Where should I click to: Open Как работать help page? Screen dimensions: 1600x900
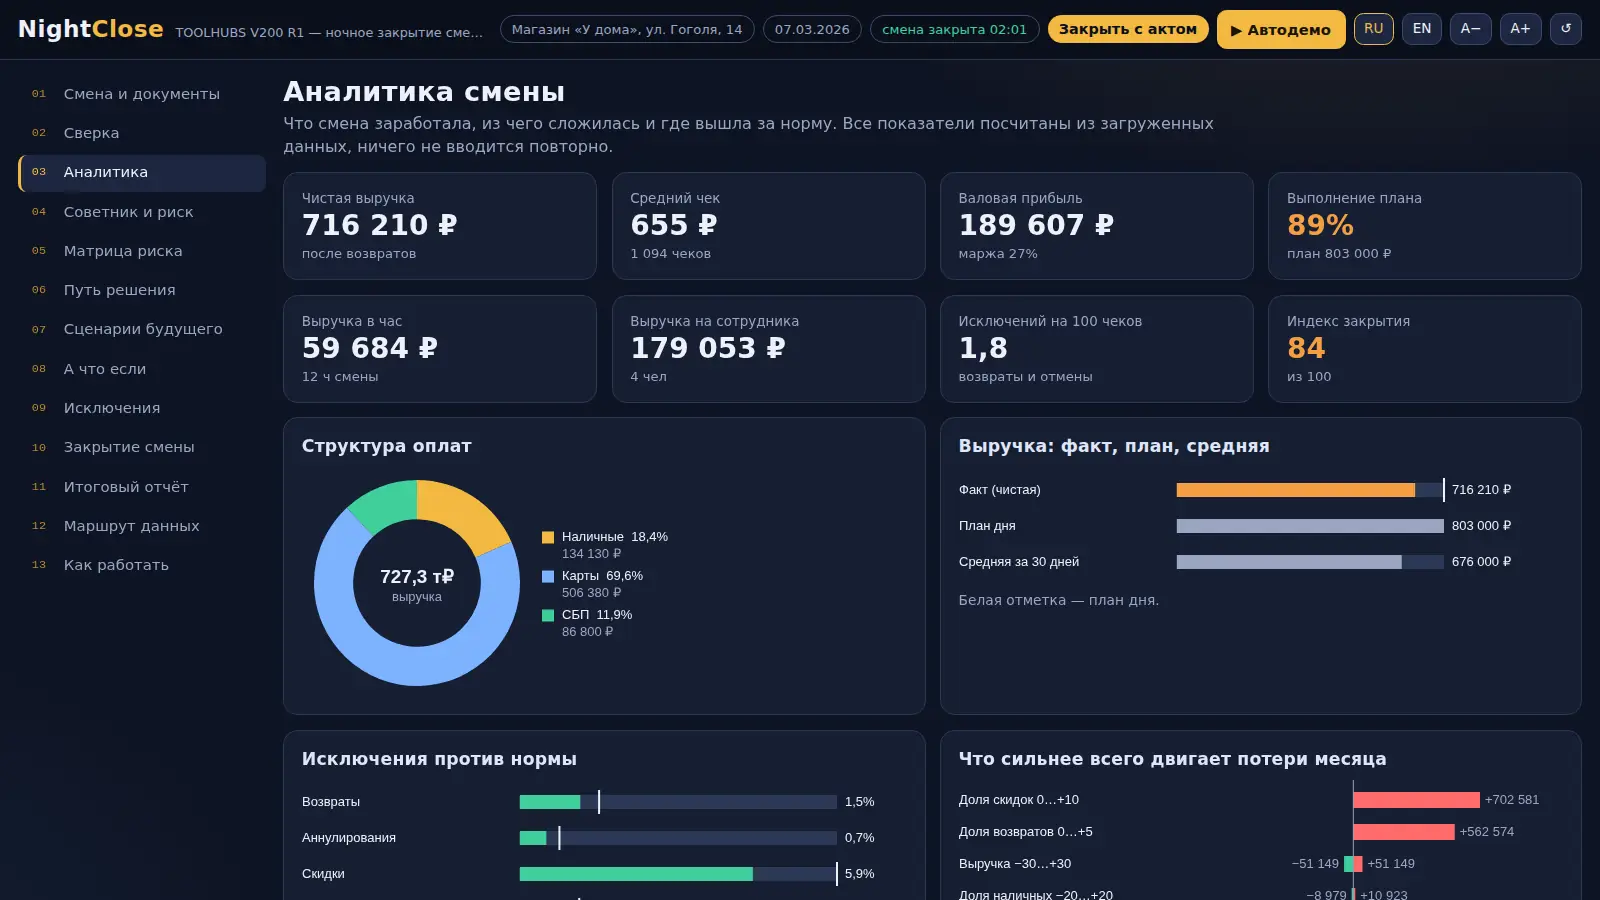click(142, 565)
